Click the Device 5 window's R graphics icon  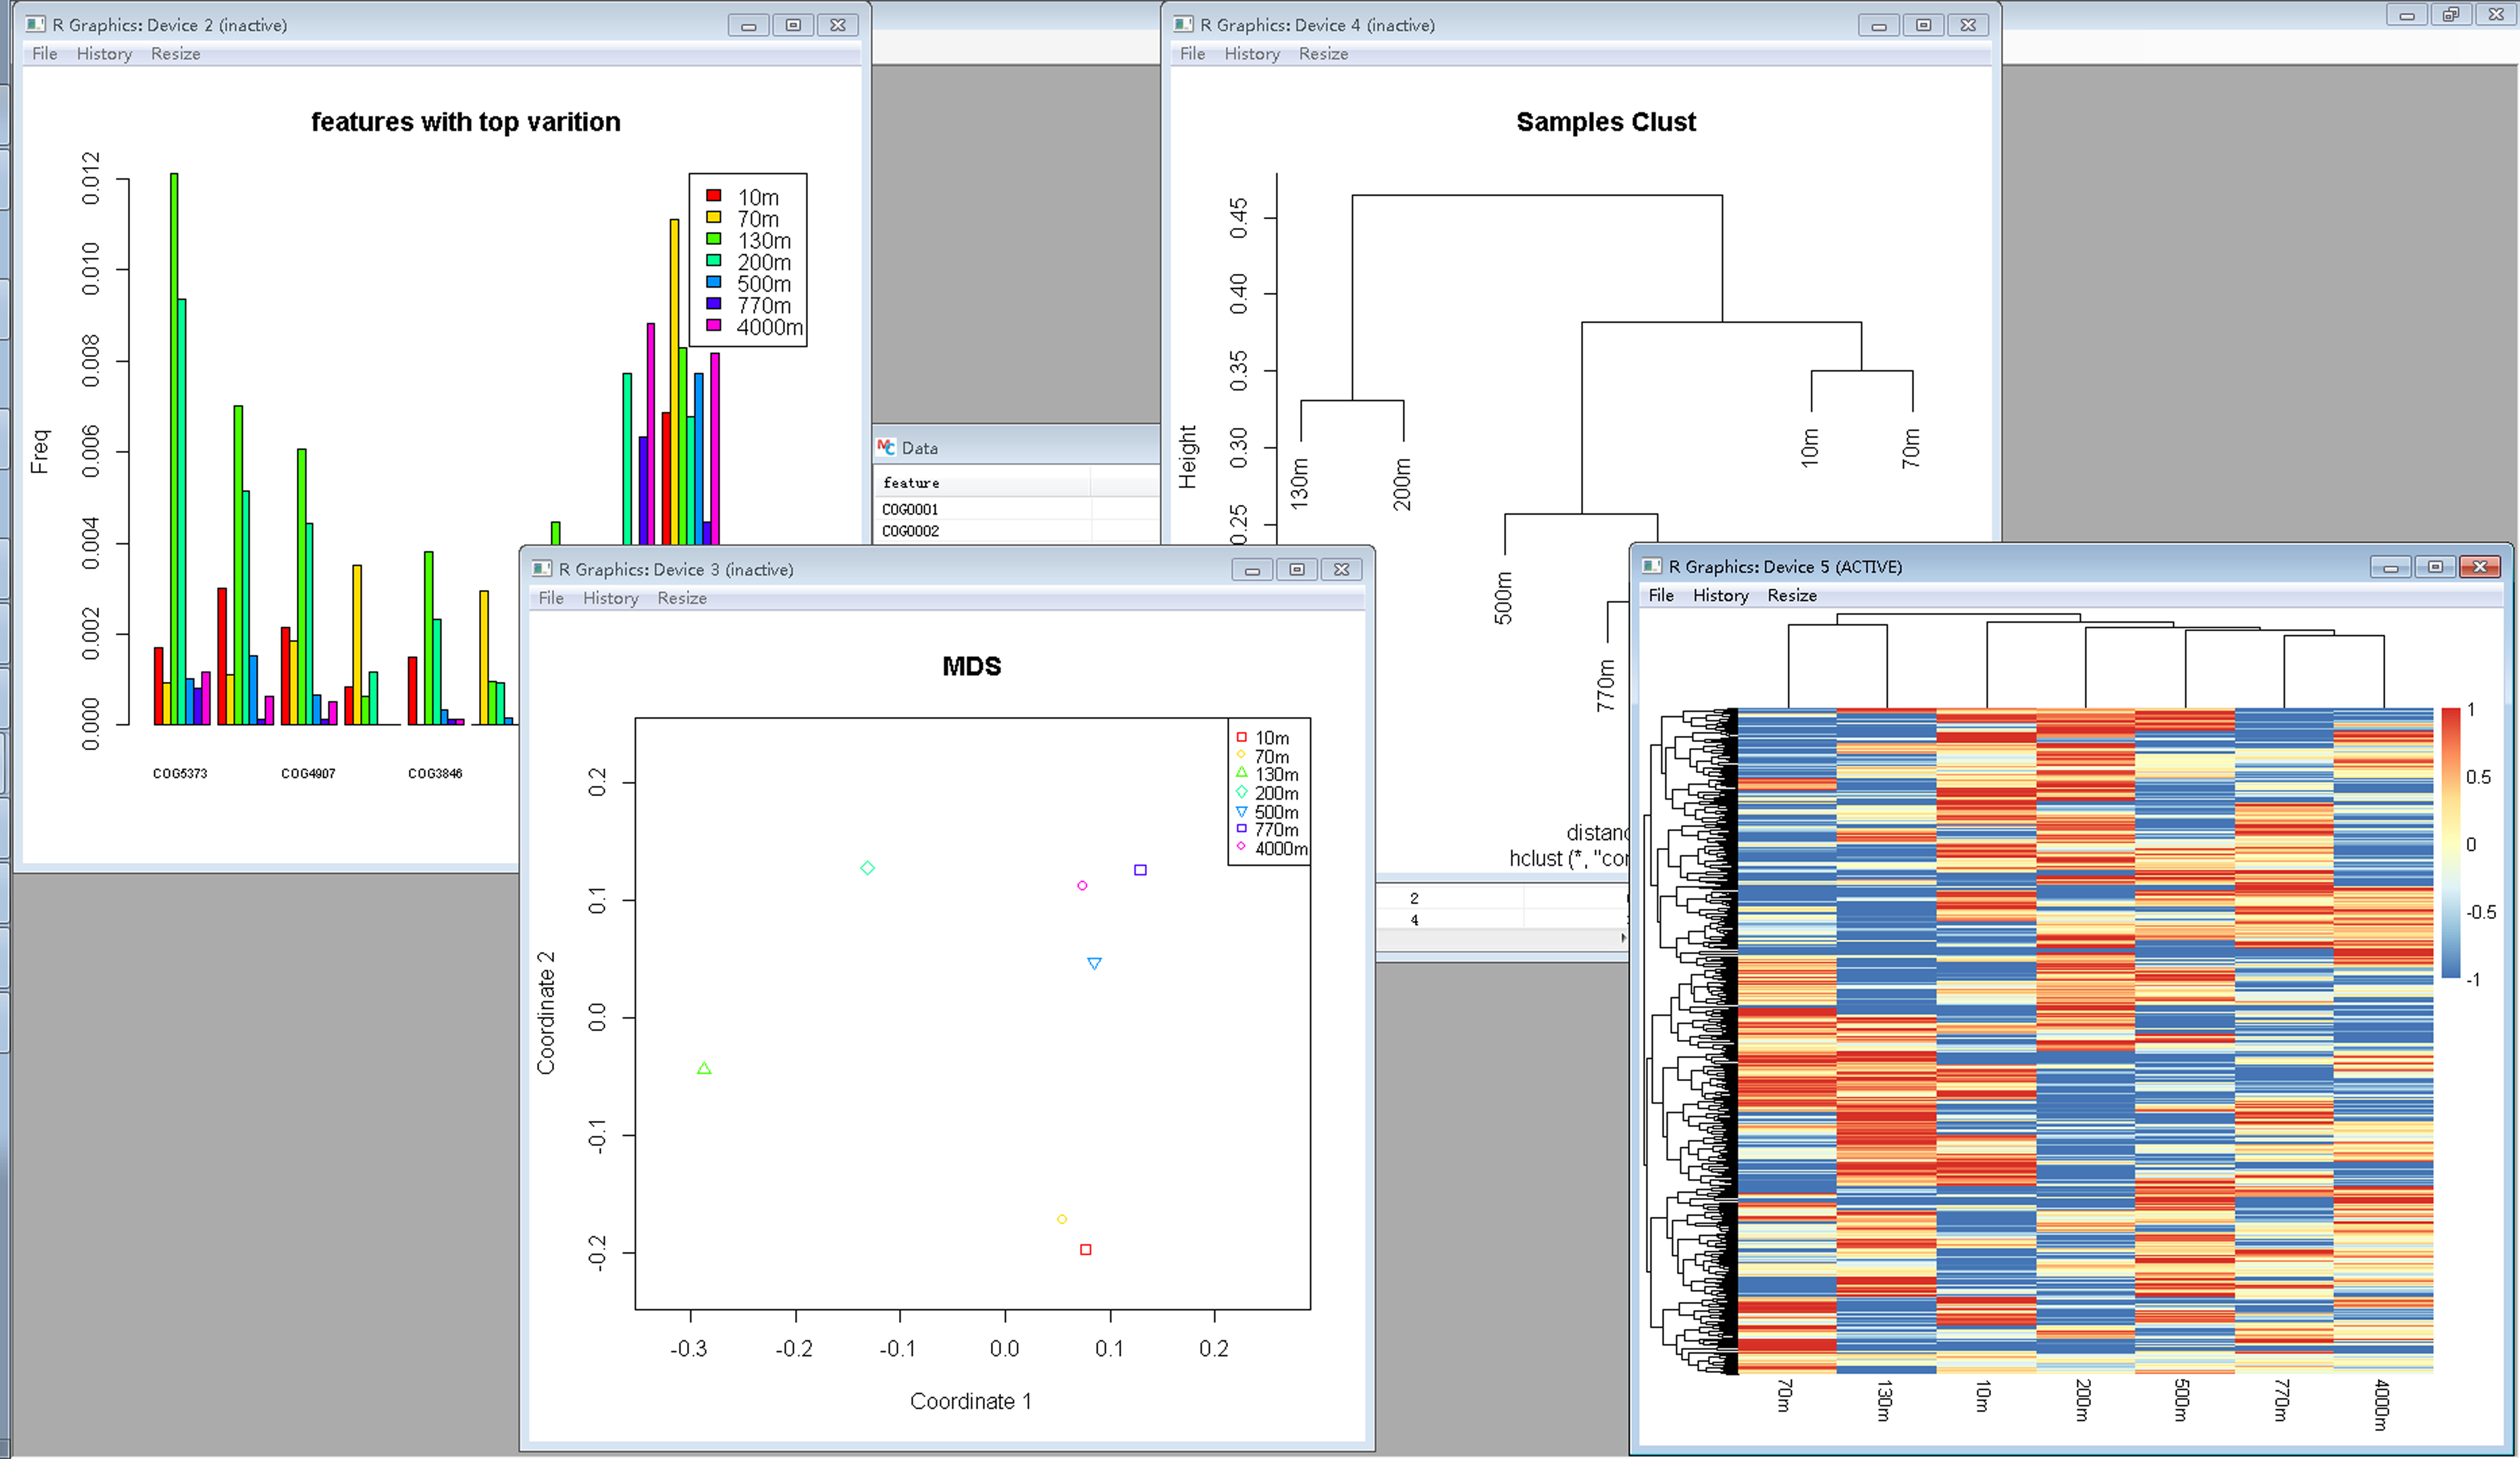(1652, 566)
